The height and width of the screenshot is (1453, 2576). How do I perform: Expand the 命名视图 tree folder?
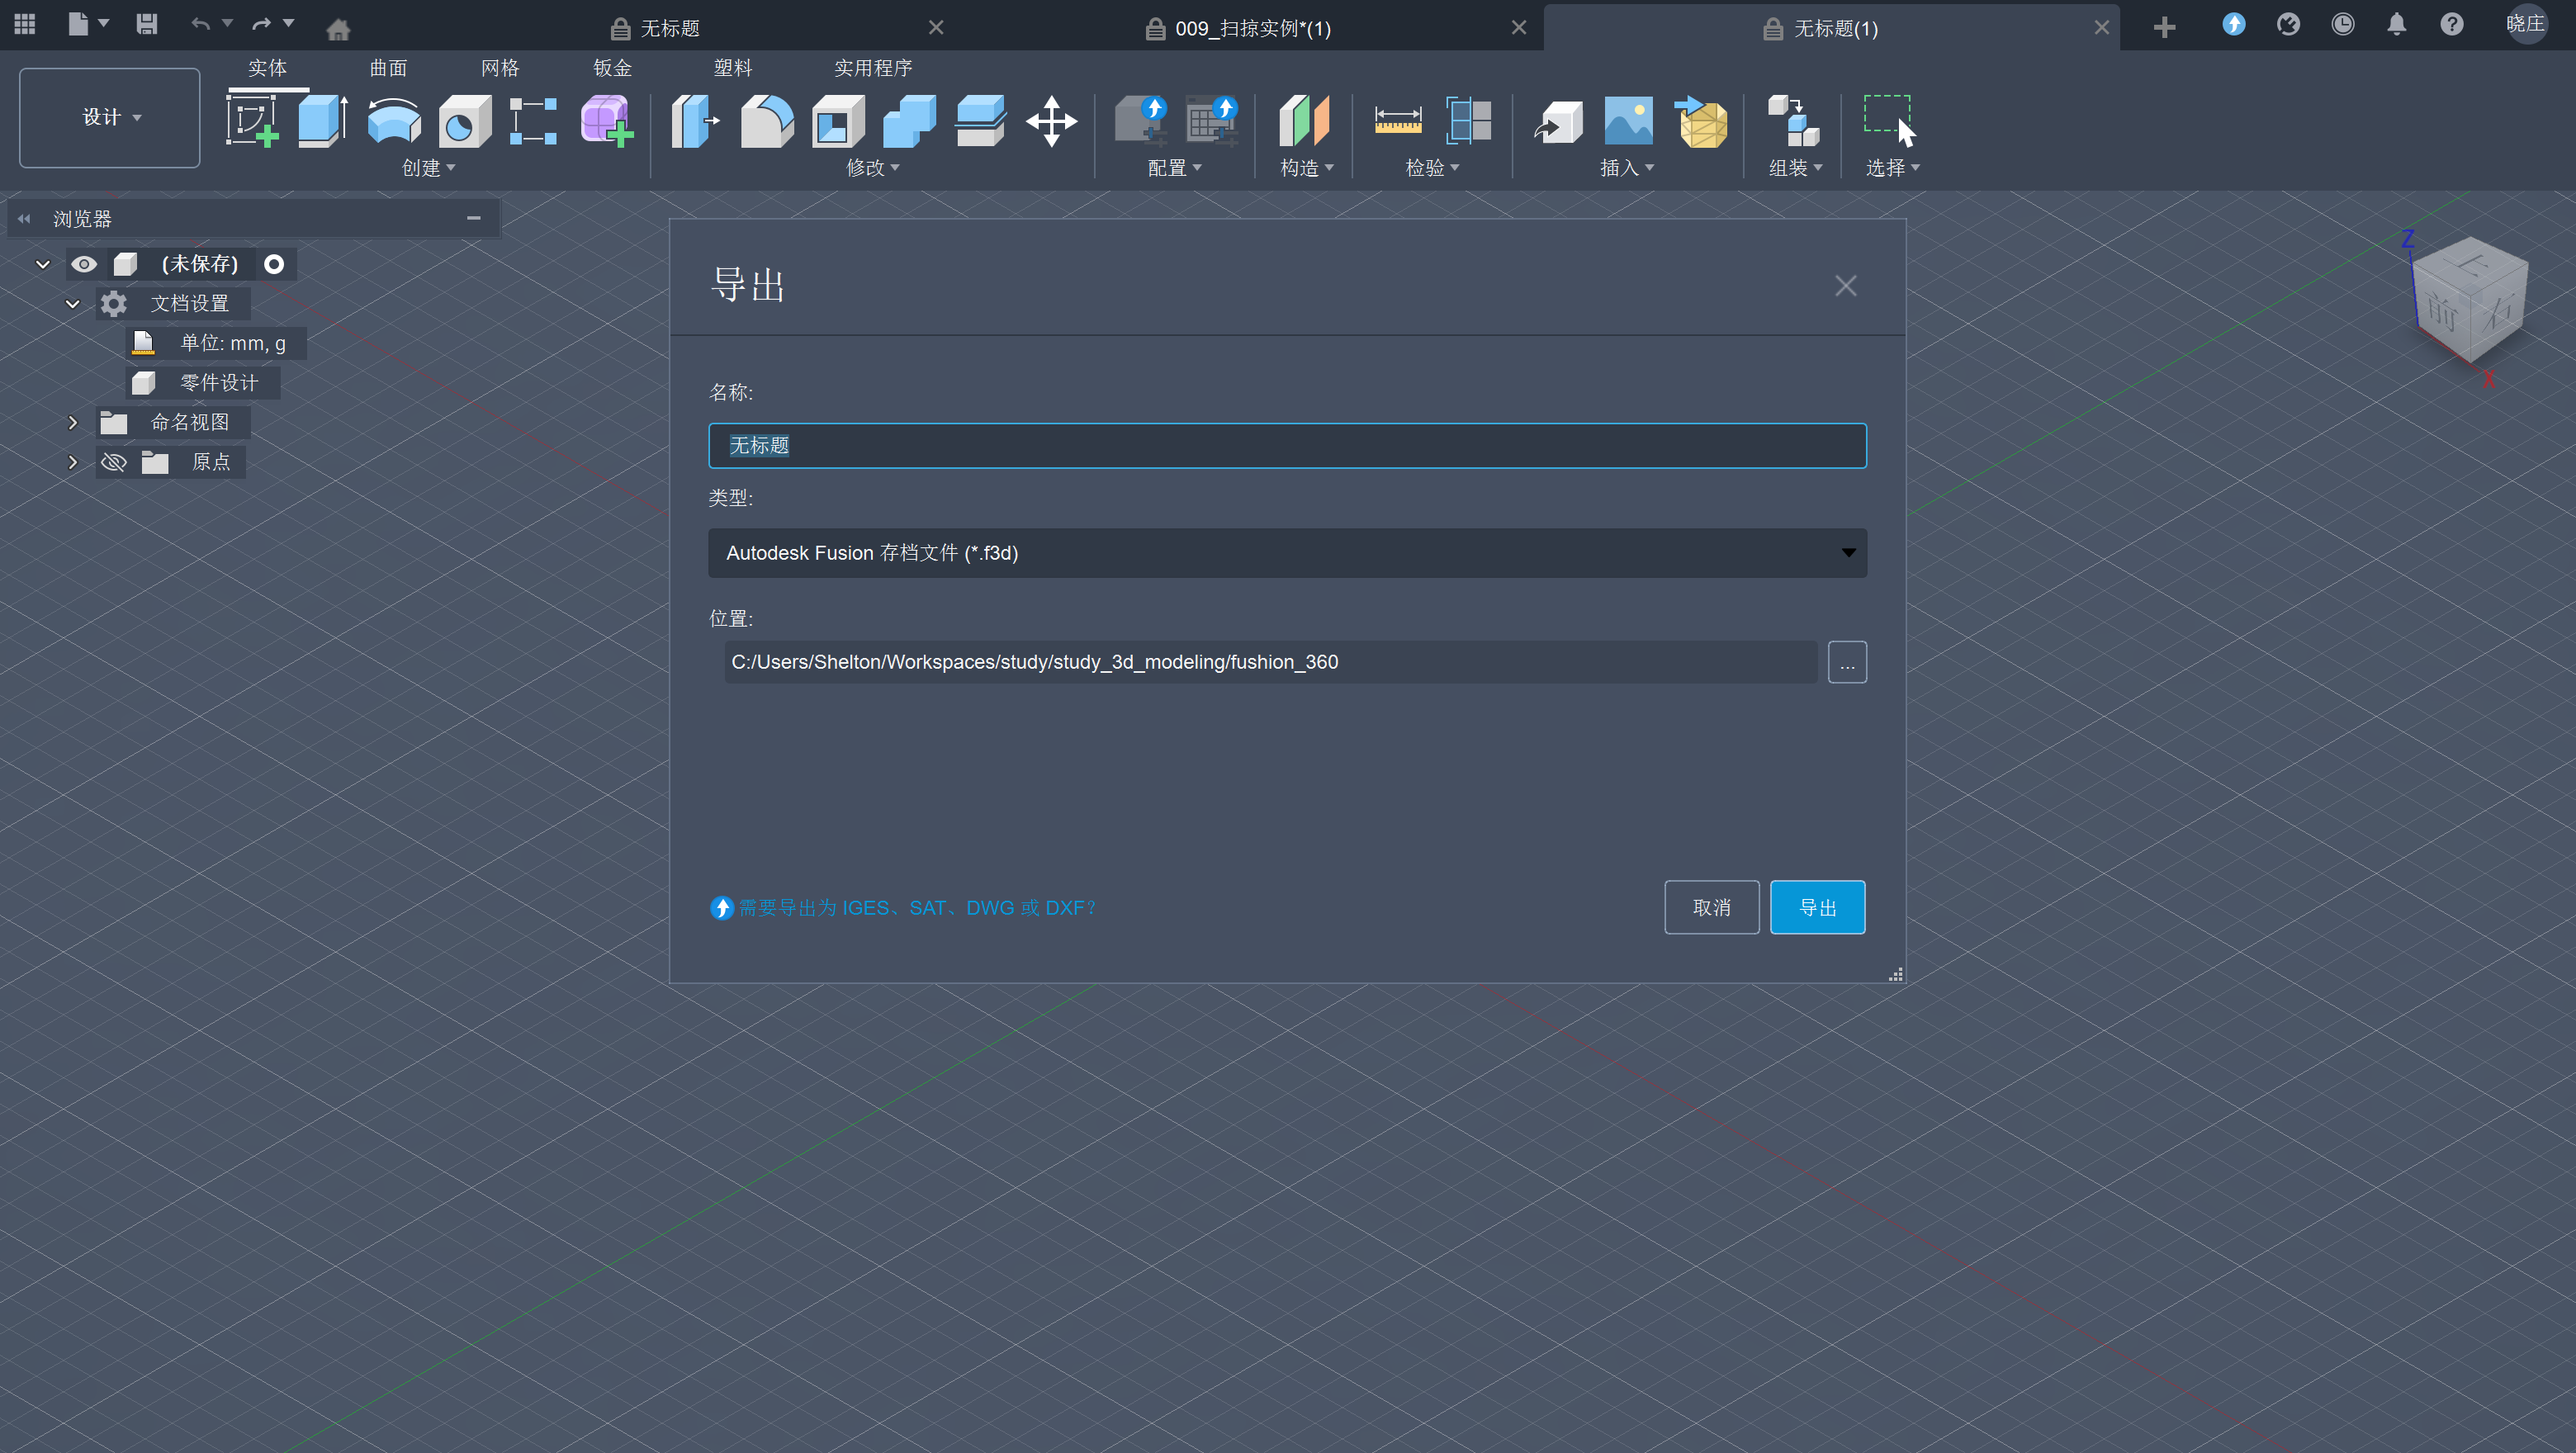pyautogui.click(x=72, y=423)
